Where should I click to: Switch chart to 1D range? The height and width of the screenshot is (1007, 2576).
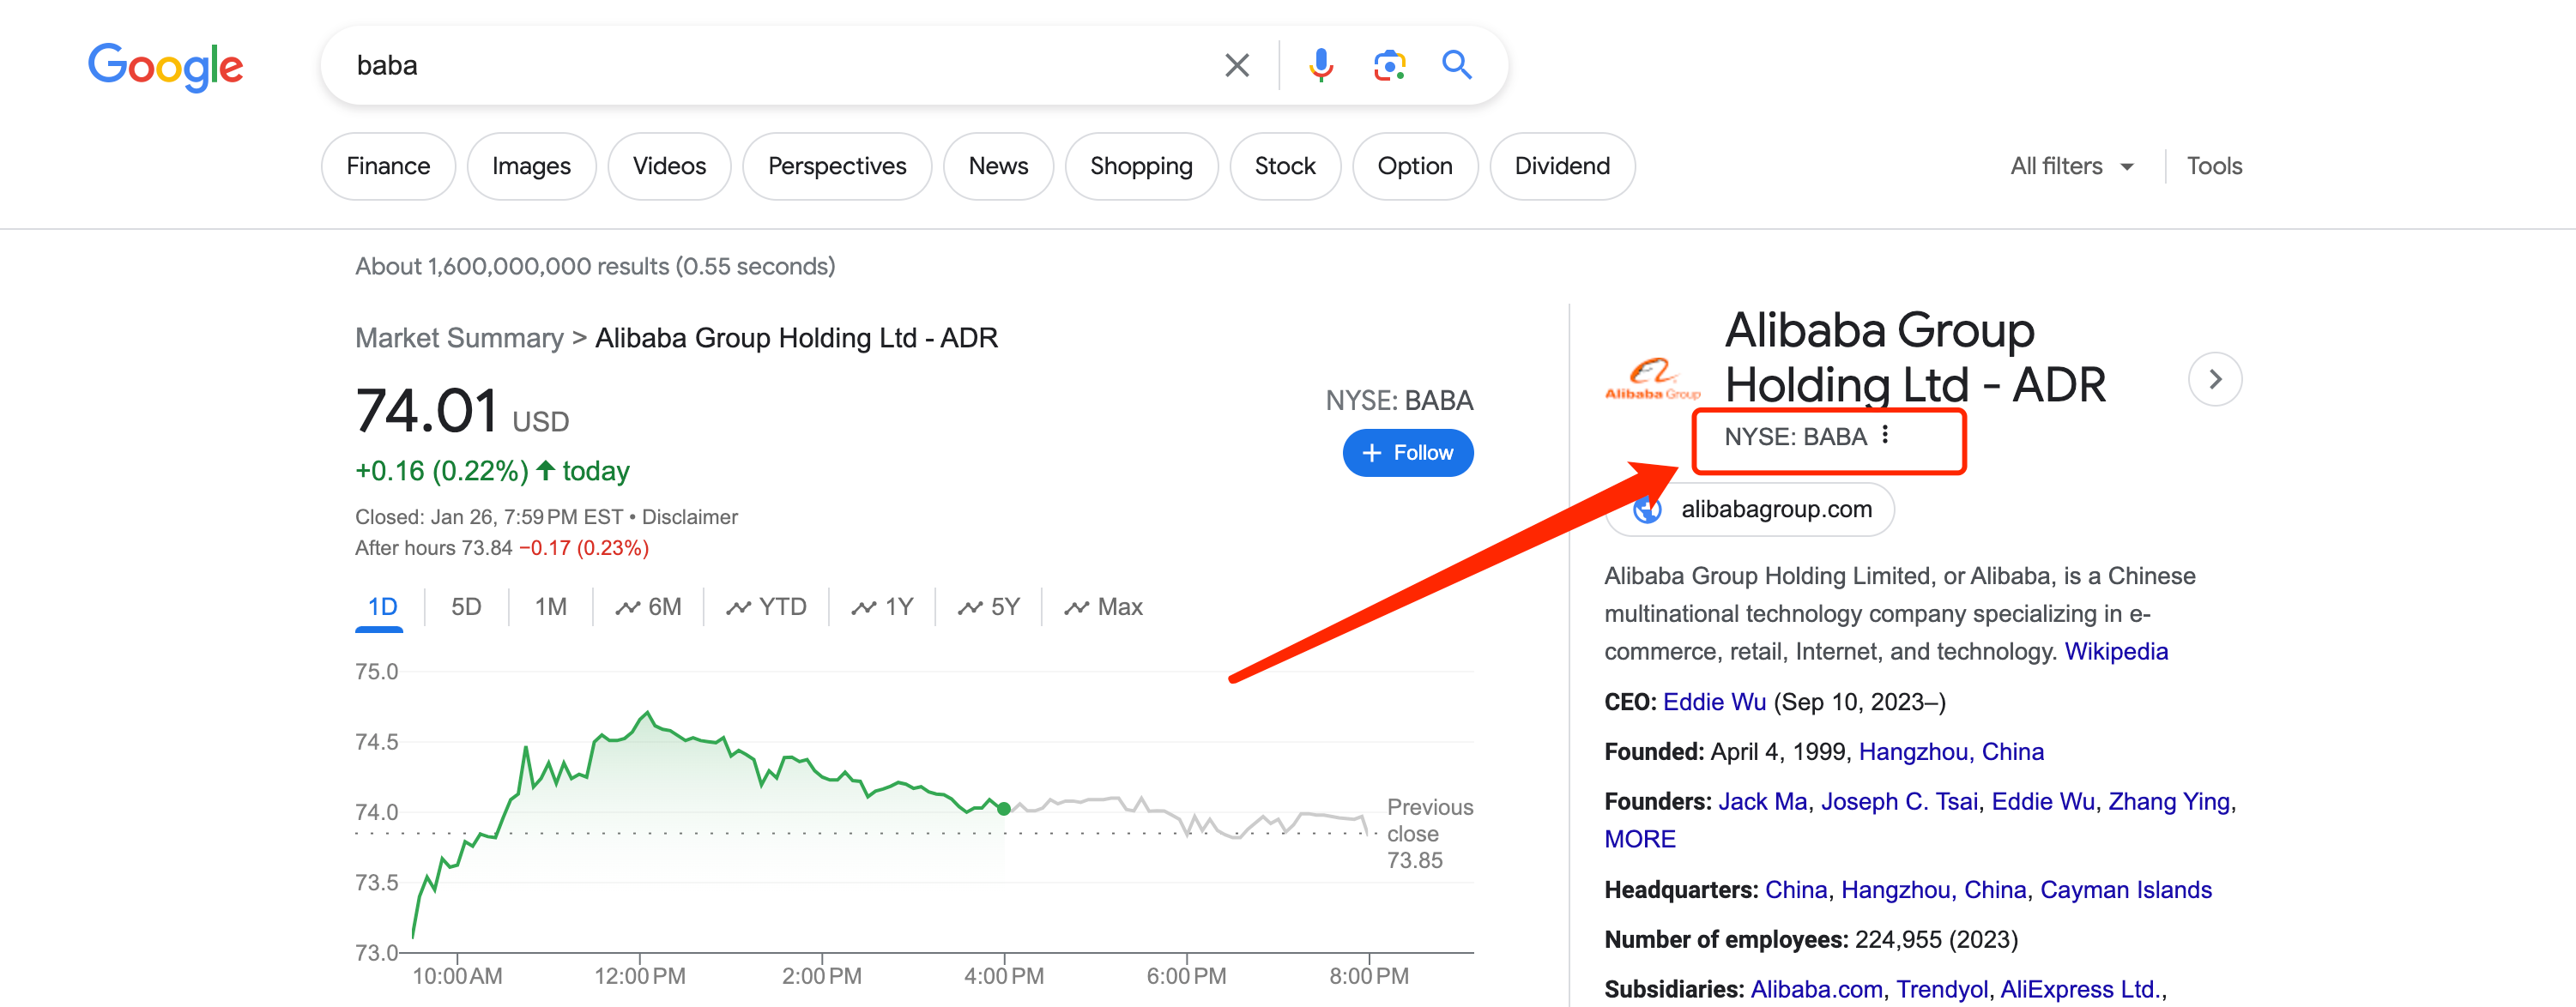382,607
